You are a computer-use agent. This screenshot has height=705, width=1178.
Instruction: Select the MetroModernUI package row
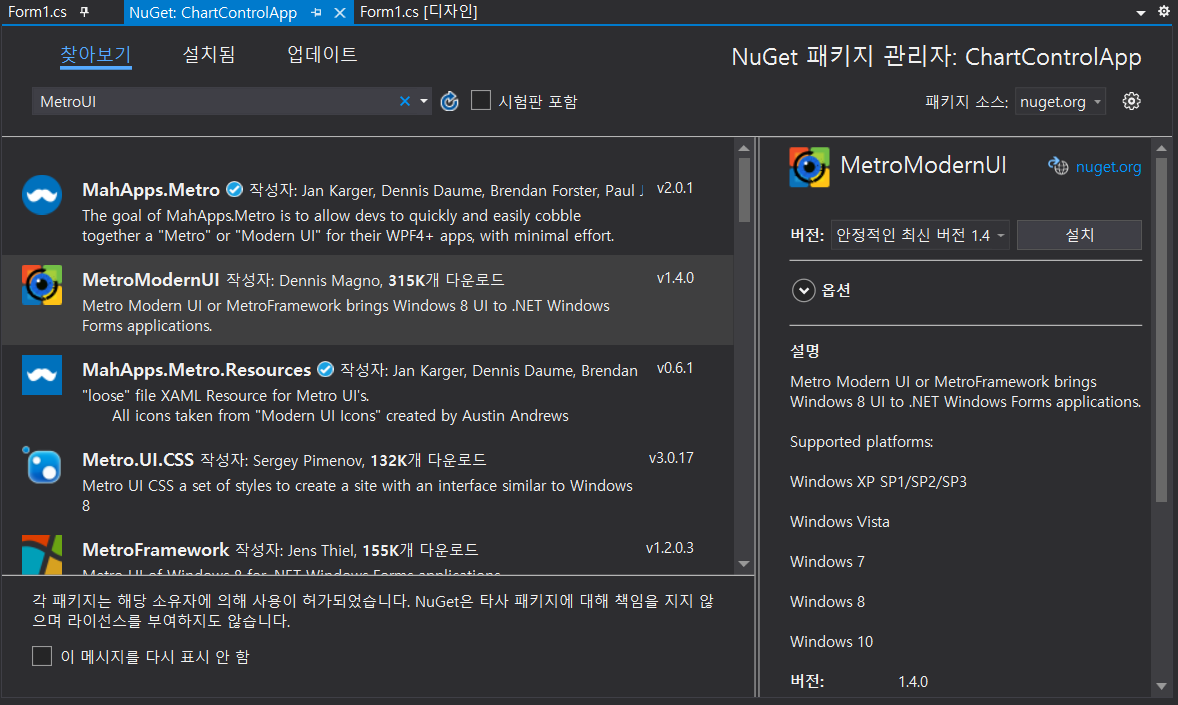pos(367,301)
